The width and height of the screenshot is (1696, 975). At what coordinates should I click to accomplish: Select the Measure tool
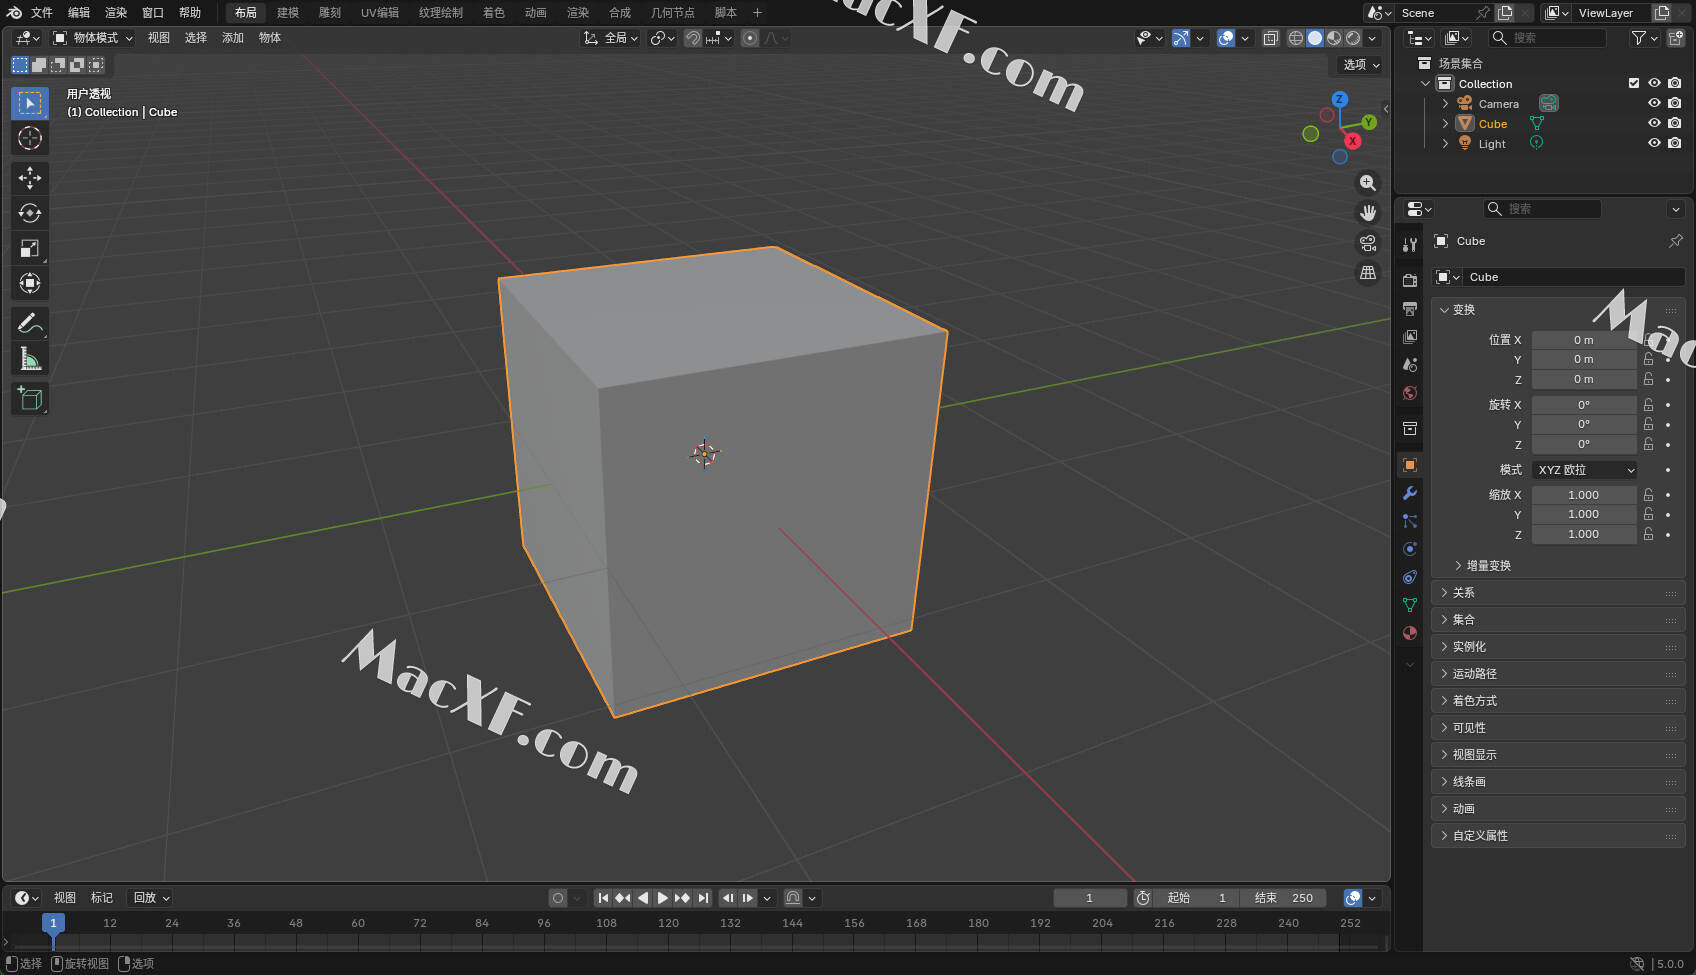coord(30,359)
